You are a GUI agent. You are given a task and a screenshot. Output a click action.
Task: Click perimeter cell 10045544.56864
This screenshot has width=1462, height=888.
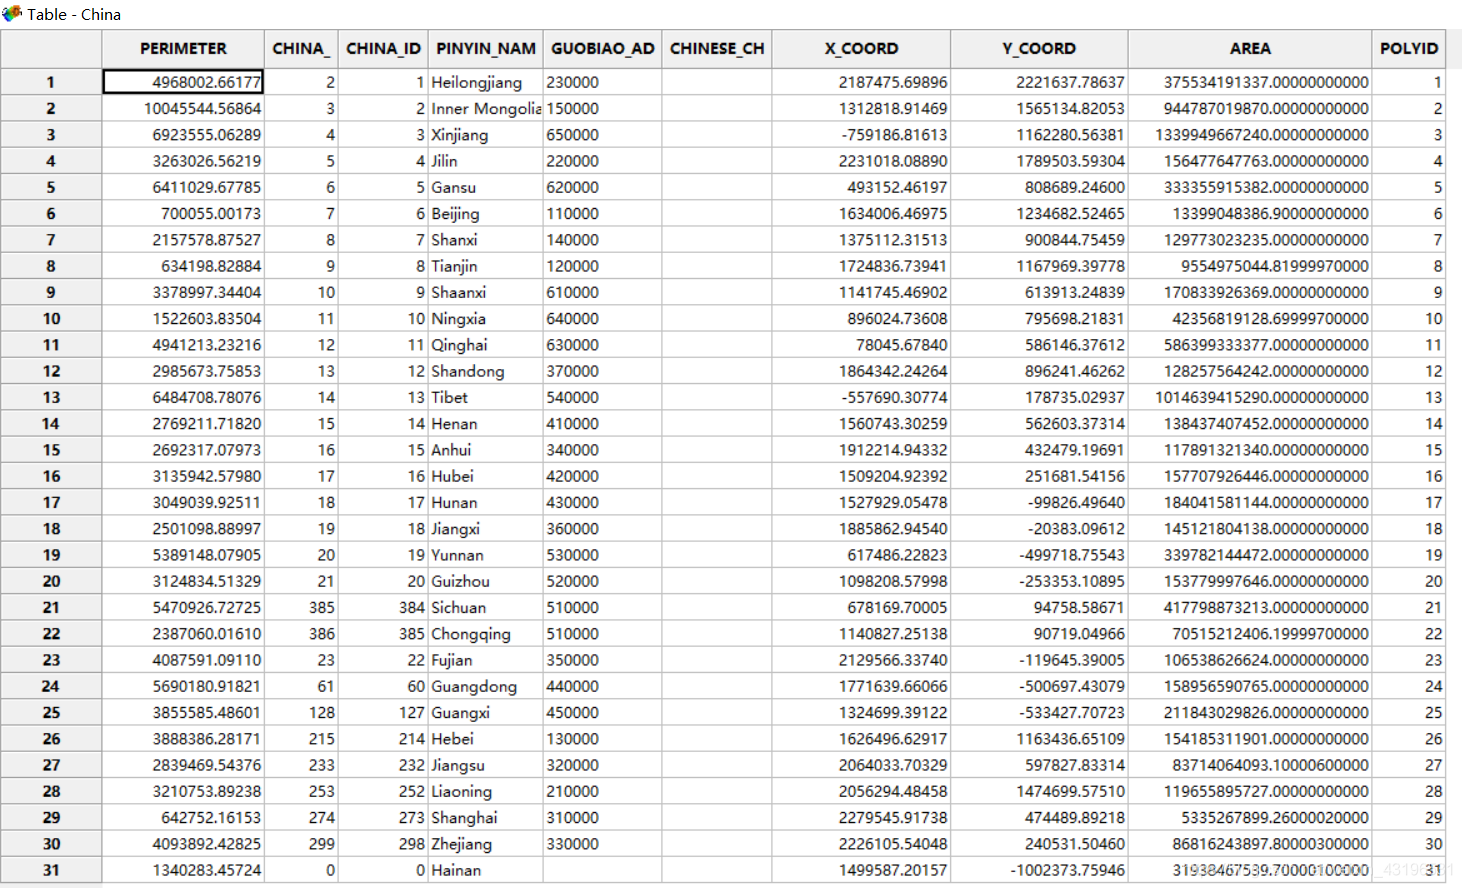coord(183,108)
